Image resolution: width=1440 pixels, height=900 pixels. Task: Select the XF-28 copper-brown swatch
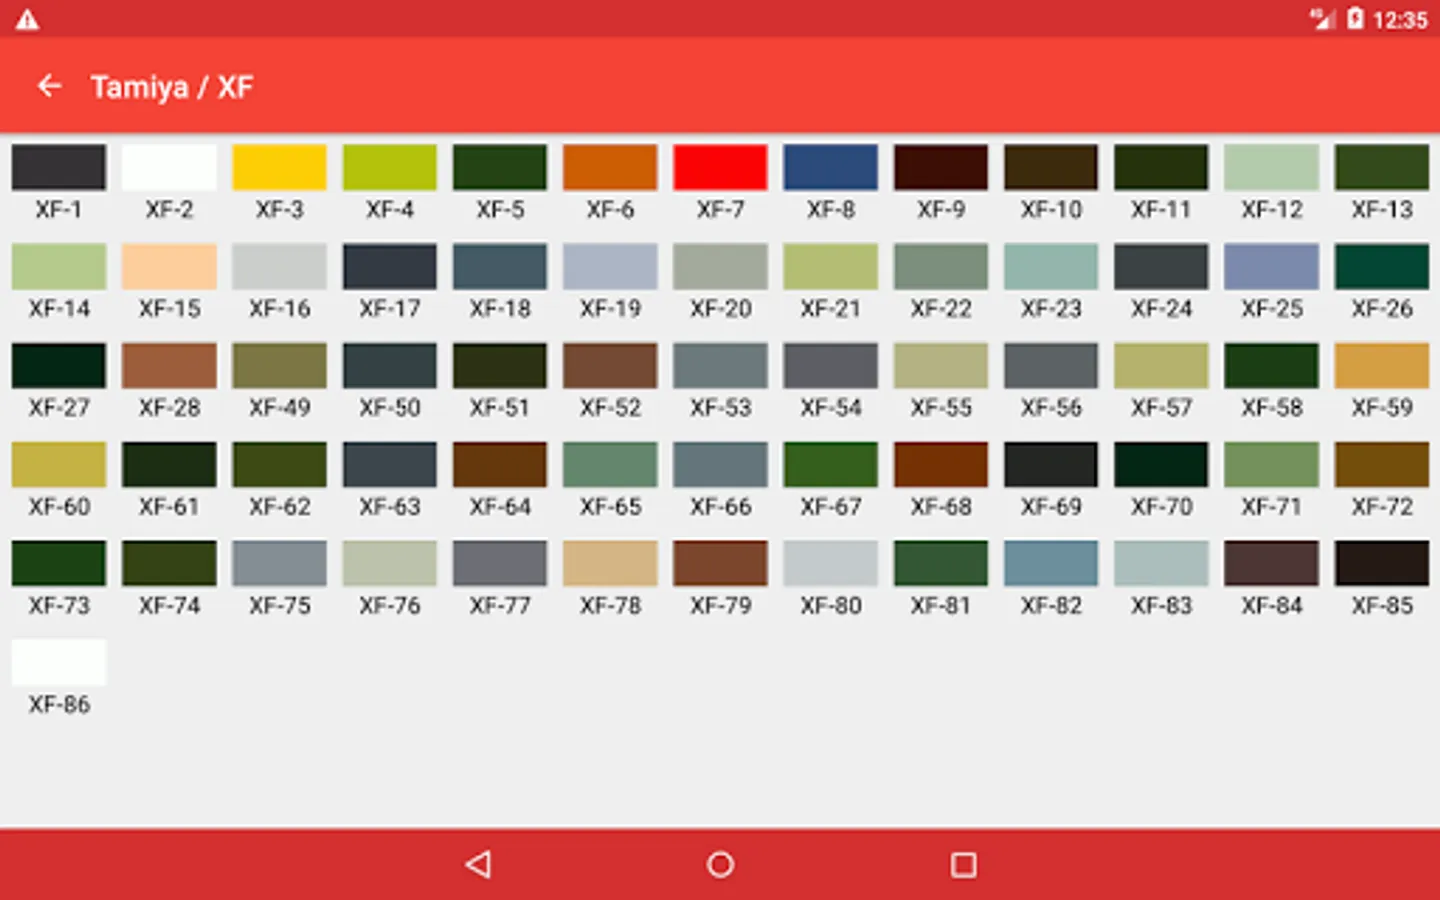click(169, 365)
